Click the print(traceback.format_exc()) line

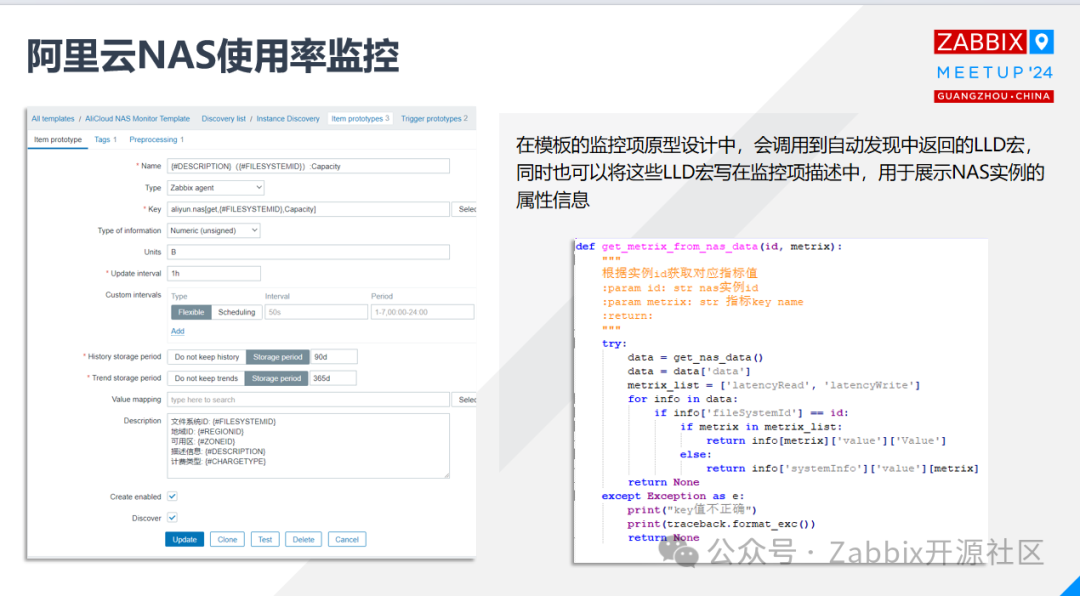[x=721, y=524]
